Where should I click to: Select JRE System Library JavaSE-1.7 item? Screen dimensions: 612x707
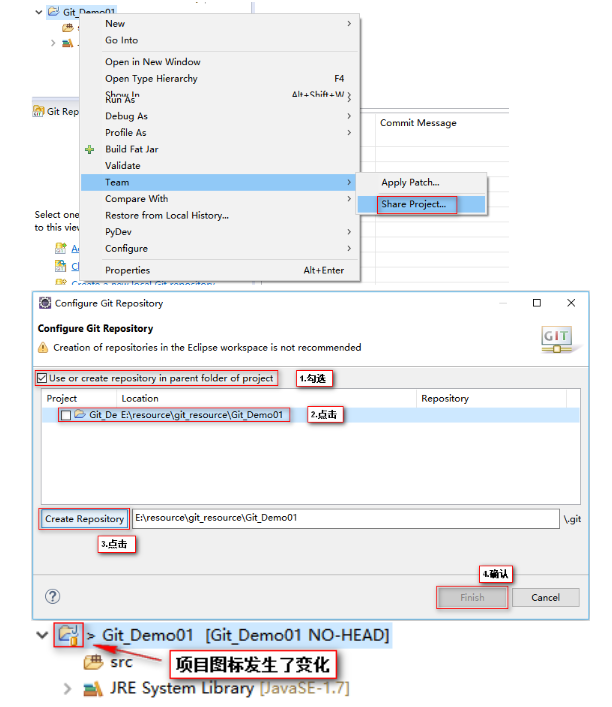[229, 689]
